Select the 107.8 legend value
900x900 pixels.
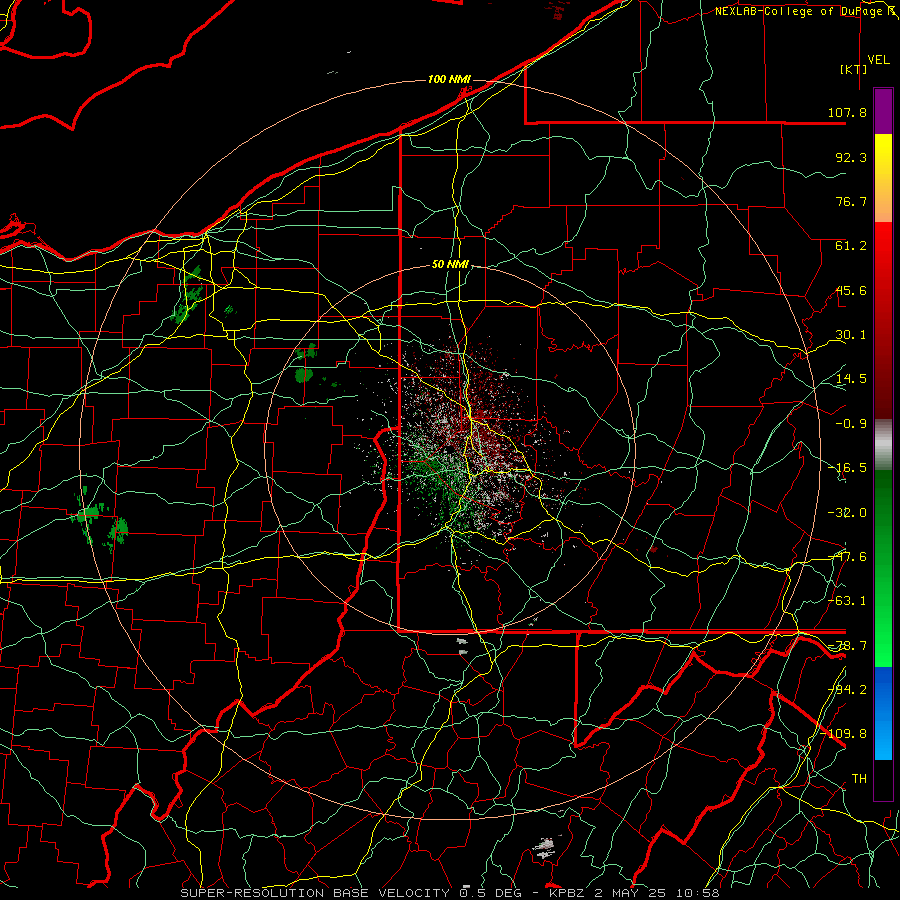click(x=847, y=112)
